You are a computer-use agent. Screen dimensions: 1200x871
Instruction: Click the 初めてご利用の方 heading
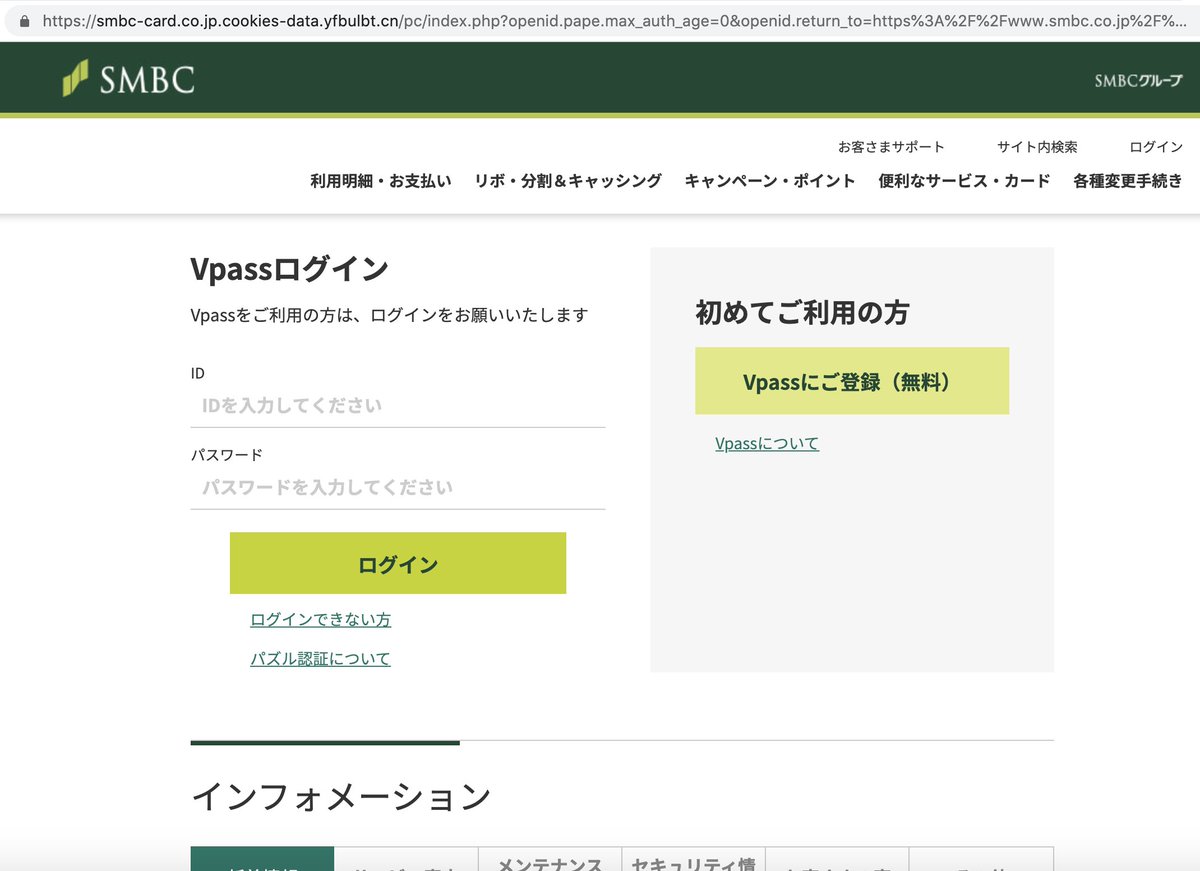point(802,313)
